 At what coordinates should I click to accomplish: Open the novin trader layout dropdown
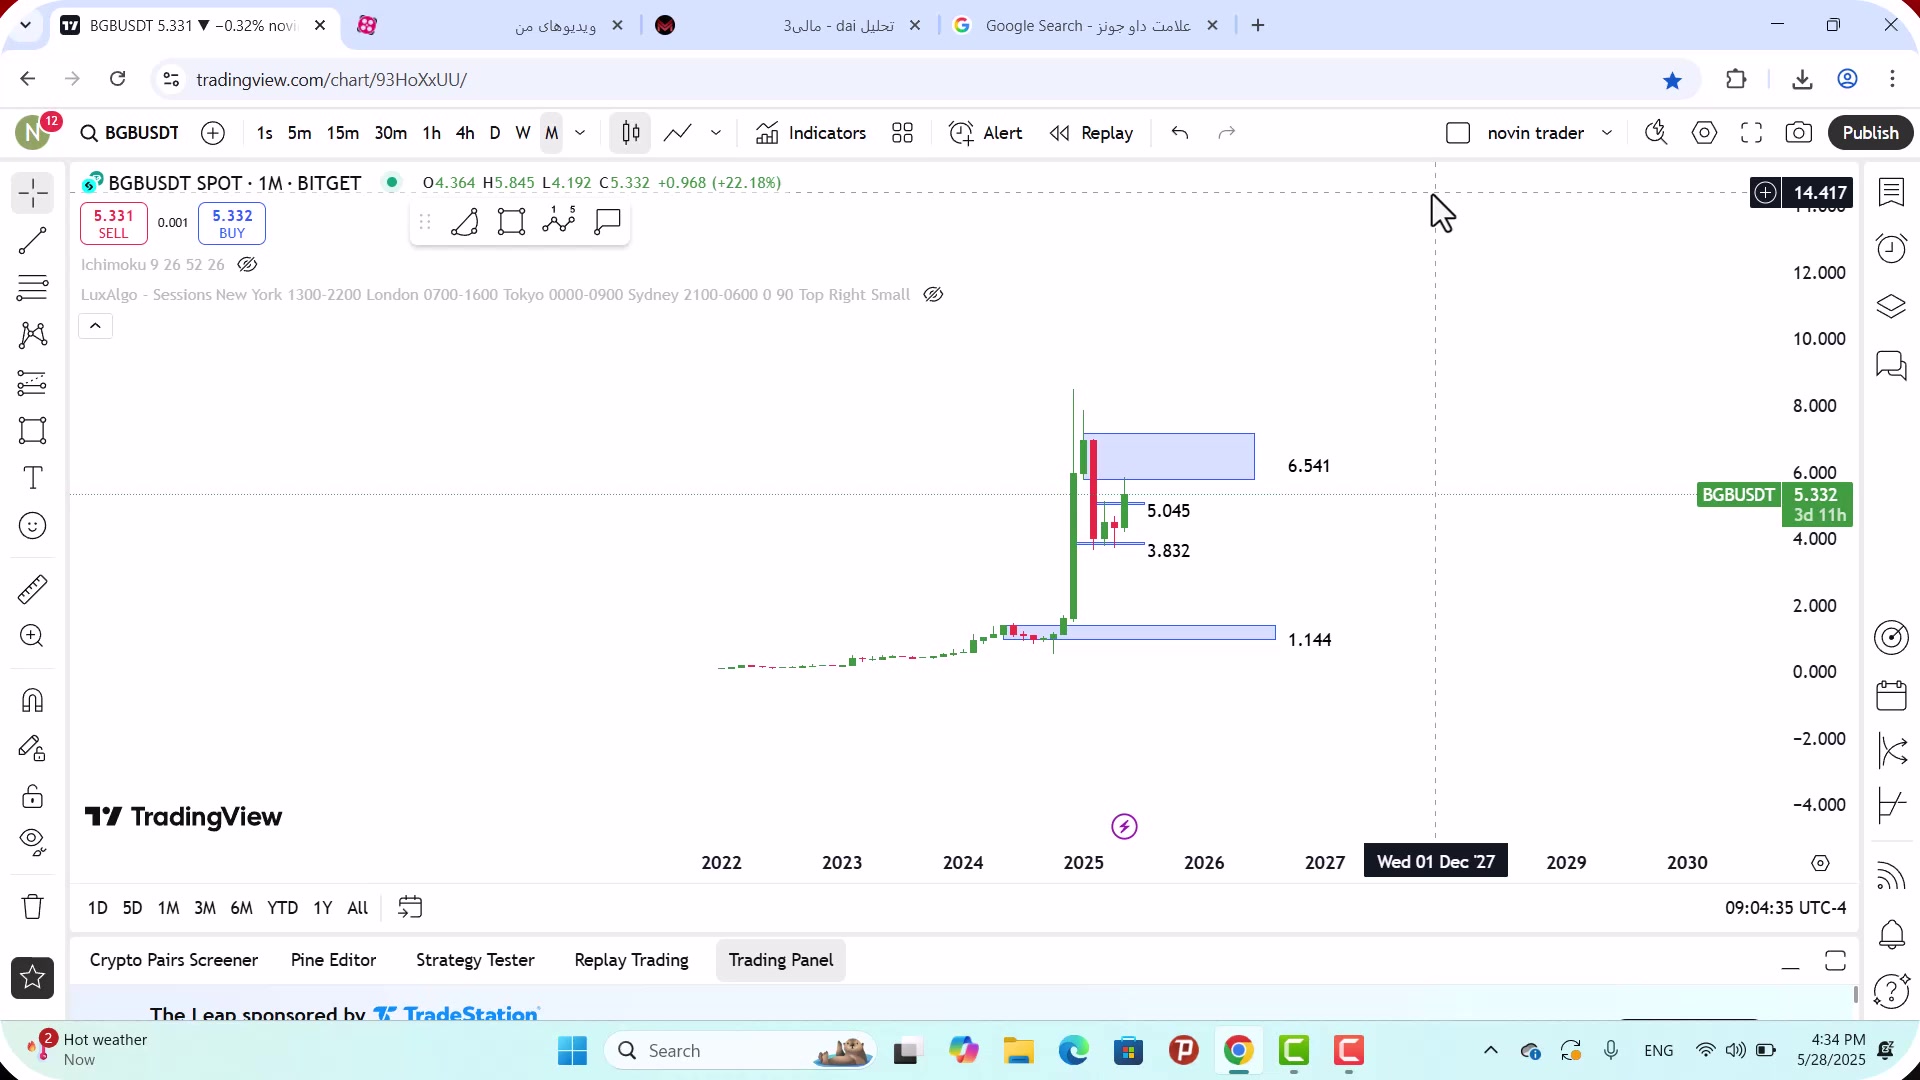point(1607,133)
